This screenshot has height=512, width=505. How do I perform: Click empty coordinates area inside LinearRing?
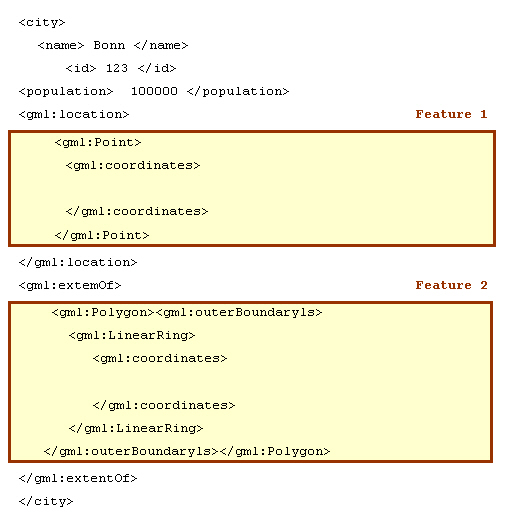251,382
